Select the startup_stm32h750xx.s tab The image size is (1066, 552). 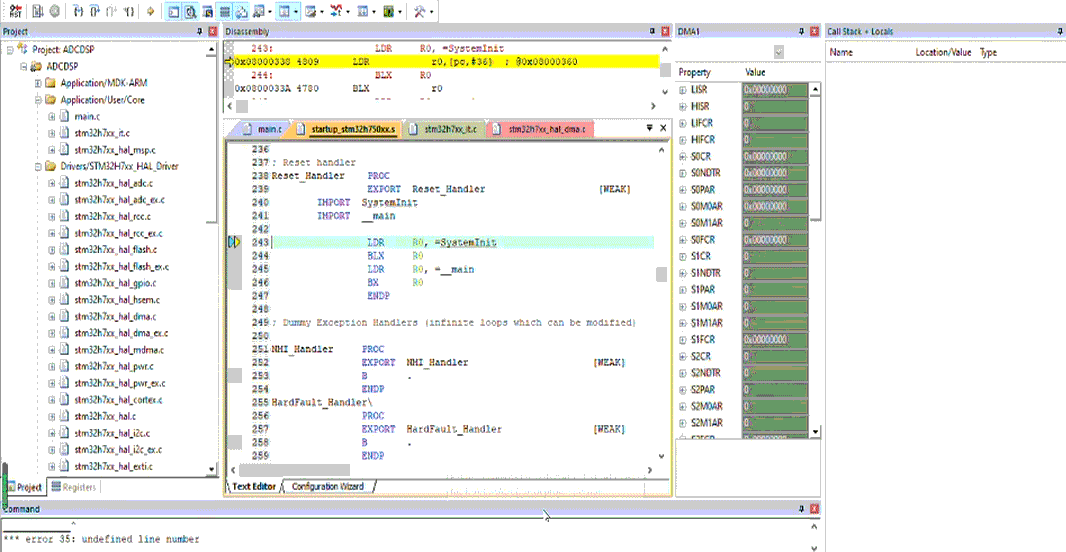click(347, 128)
